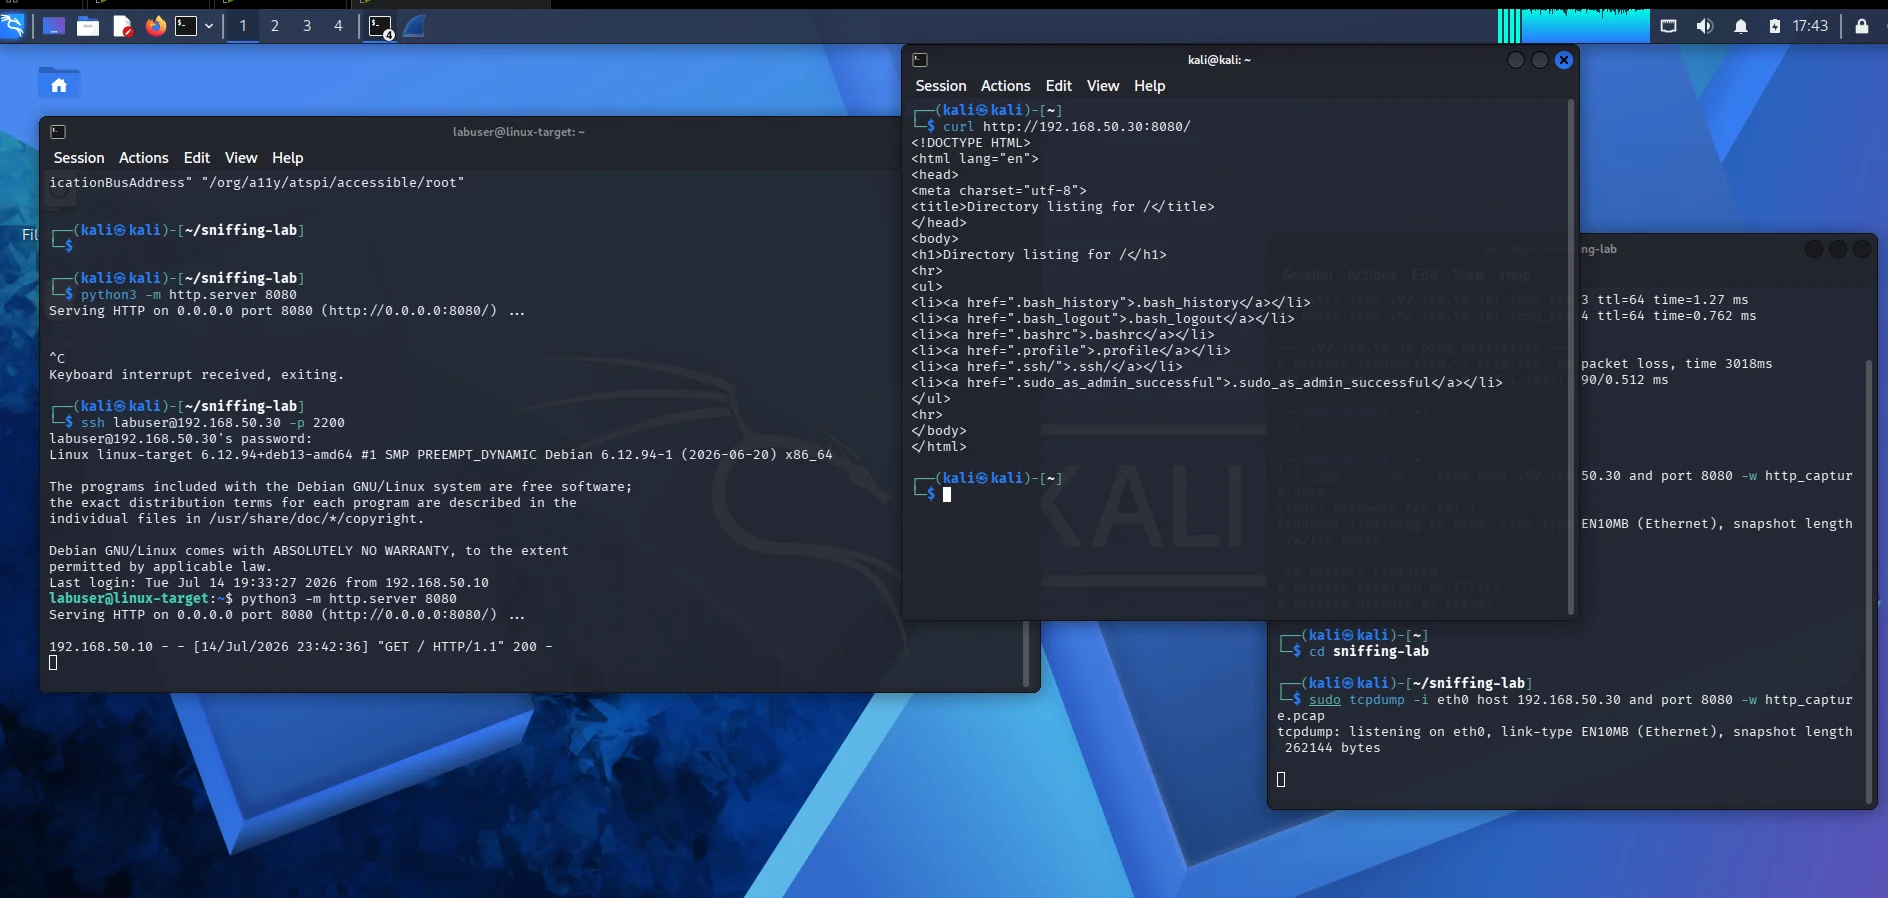Click the .sudo_as_admin_successful line in curl output

pos(1207,383)
